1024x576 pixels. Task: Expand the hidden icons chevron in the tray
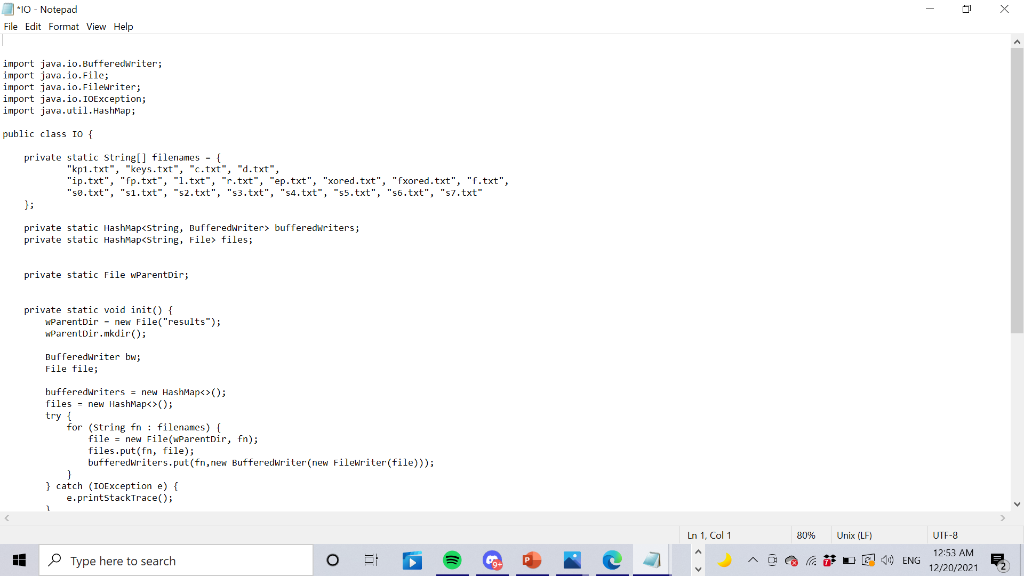[x=753, y=560]
